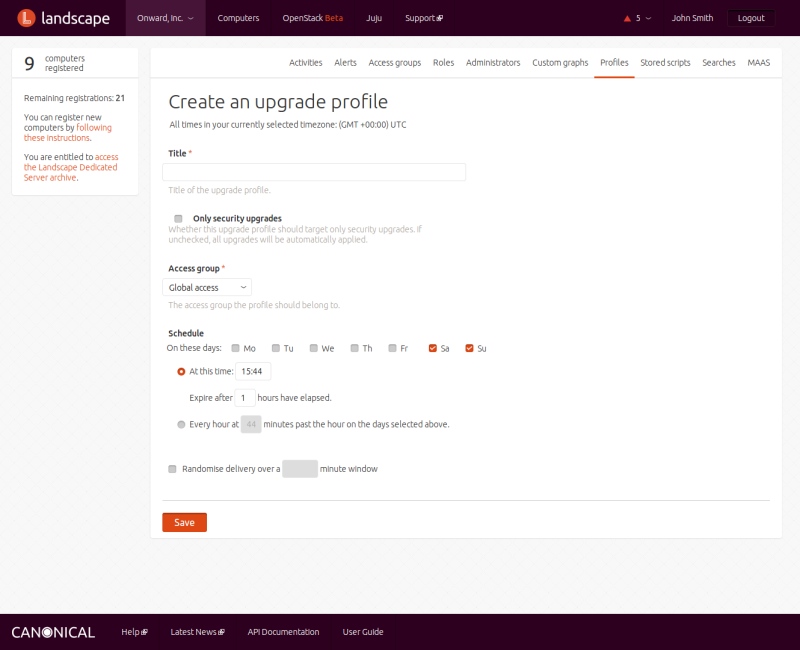Expand the Global access dropdown

pyautogui.click(x=207, y=288)
